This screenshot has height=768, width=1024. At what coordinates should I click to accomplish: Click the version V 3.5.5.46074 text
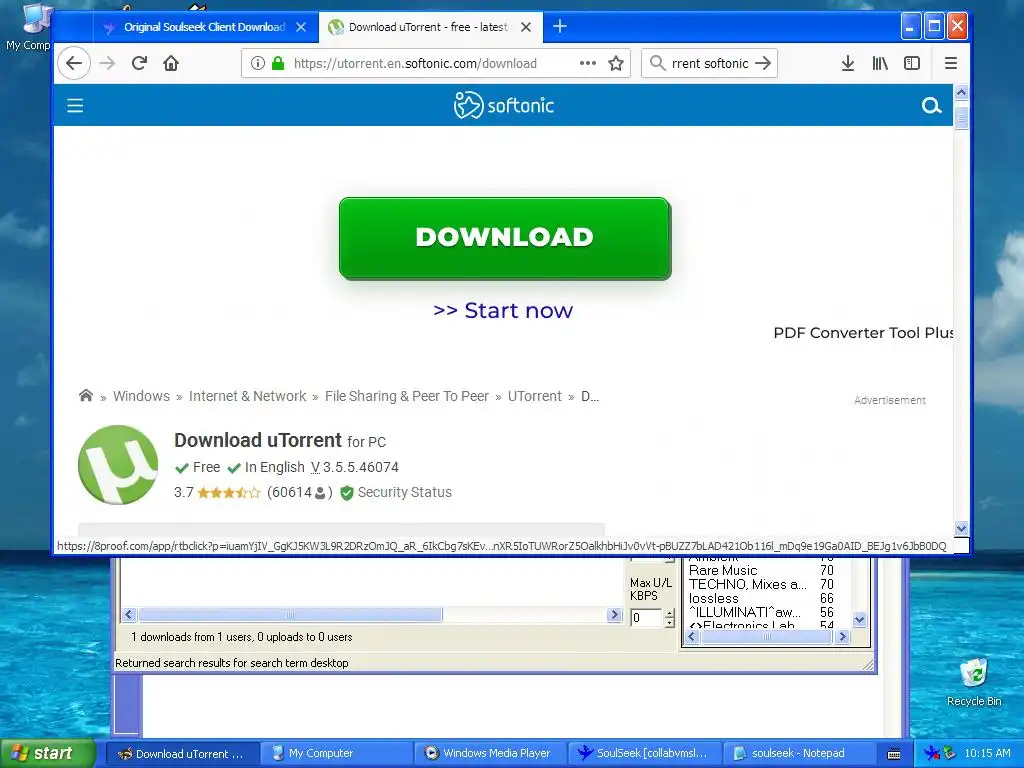355,468
